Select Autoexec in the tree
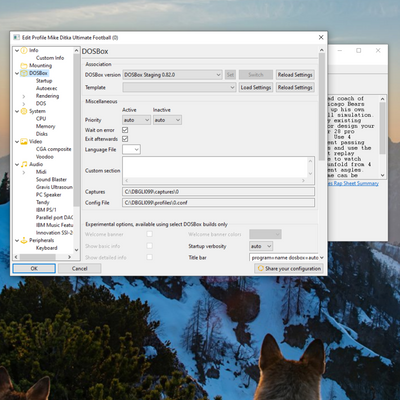400x400 pixels. [x=46, y=88]
